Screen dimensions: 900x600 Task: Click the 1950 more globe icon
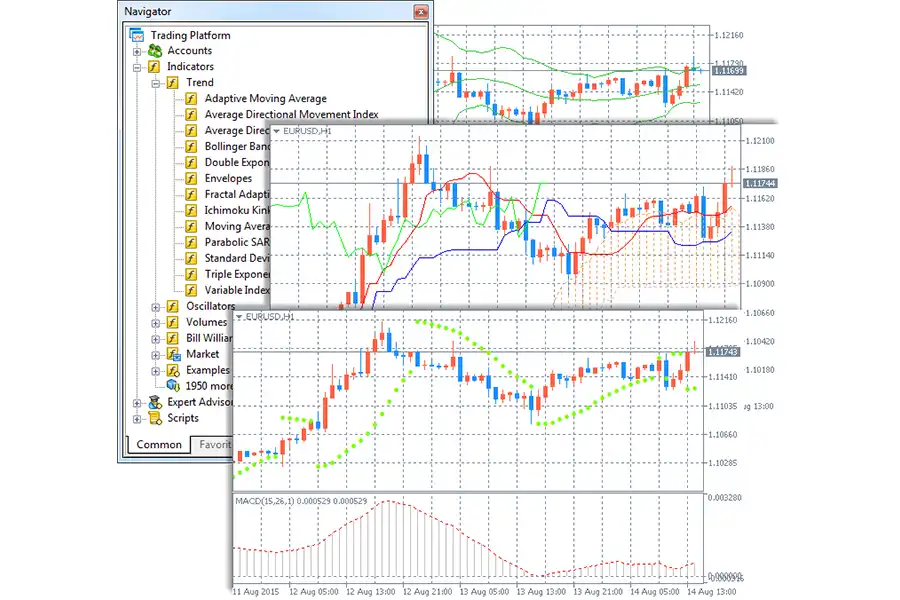coord(173,386)
